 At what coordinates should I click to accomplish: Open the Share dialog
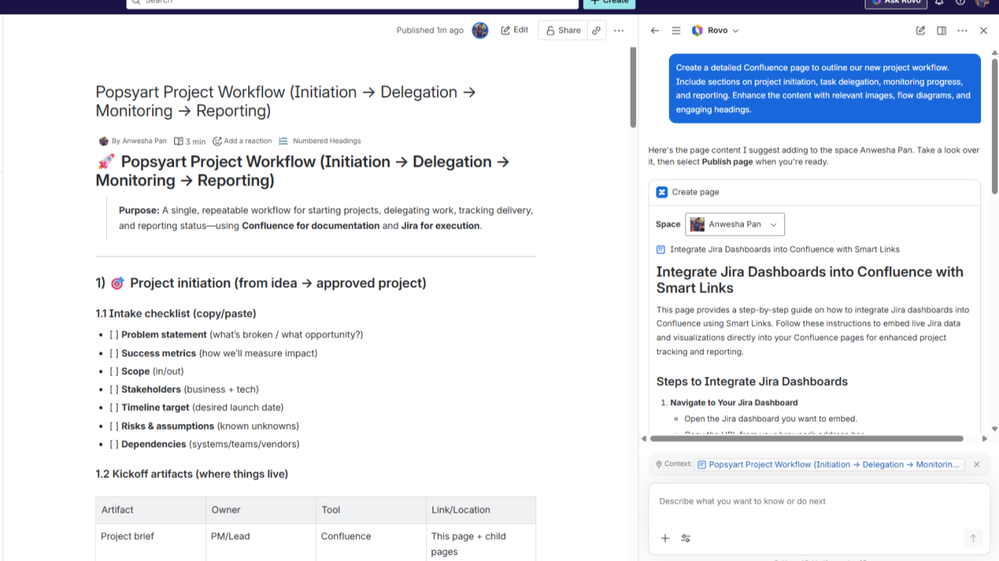[563, 30]
